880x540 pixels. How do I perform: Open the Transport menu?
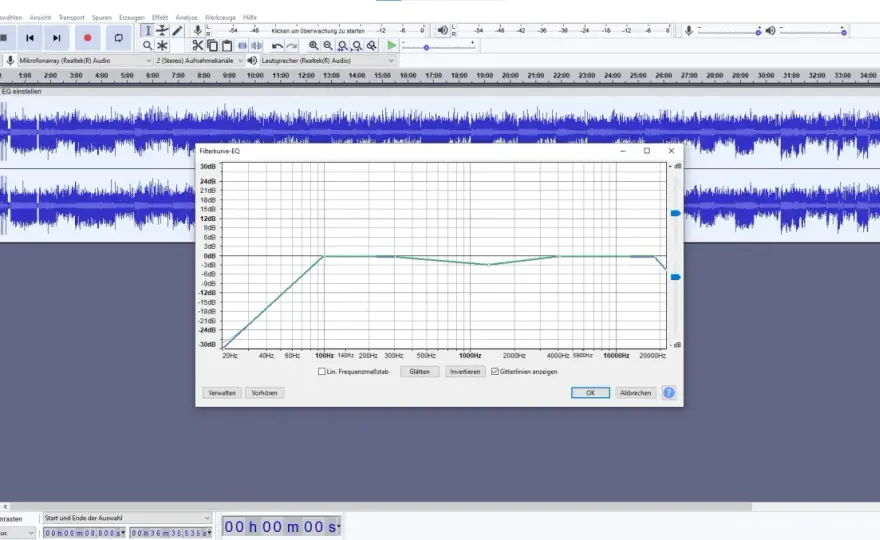click(71, 17)
